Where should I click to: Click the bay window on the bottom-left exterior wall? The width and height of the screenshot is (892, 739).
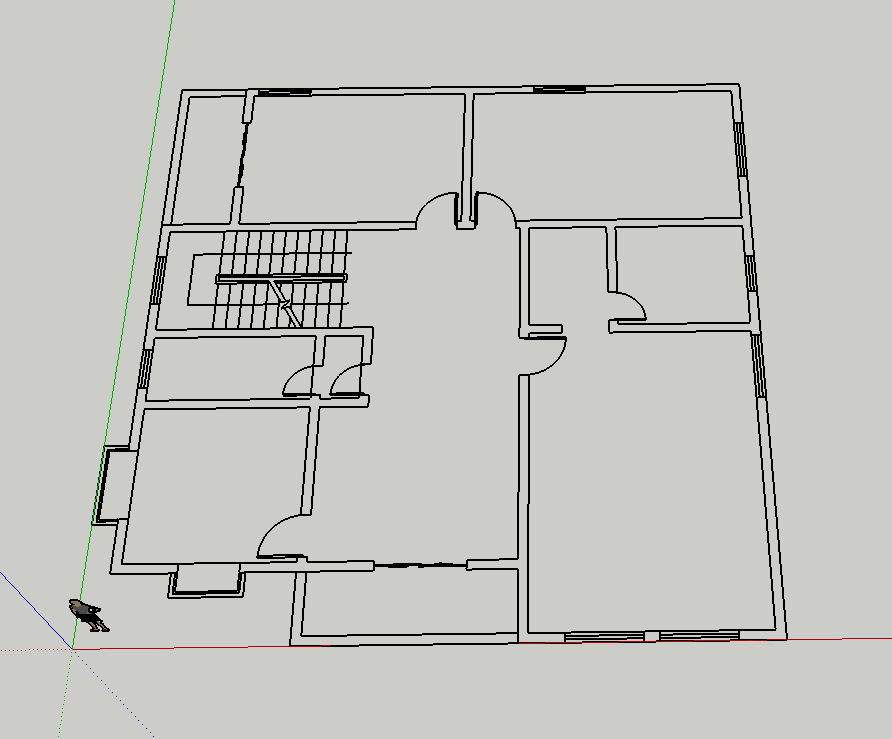click(x=207, y=580)
